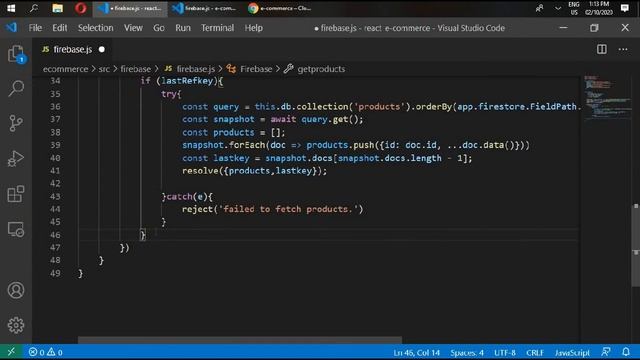This screenshot has height=360, width=640.
Task: Open the Opera browser from the taskbar
Action: [80, 8]
